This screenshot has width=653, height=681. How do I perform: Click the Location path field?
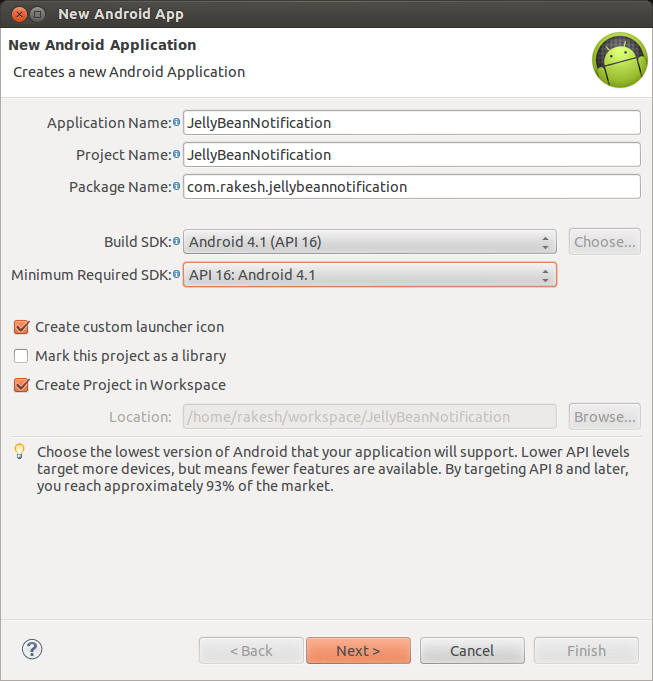[370, 417]
